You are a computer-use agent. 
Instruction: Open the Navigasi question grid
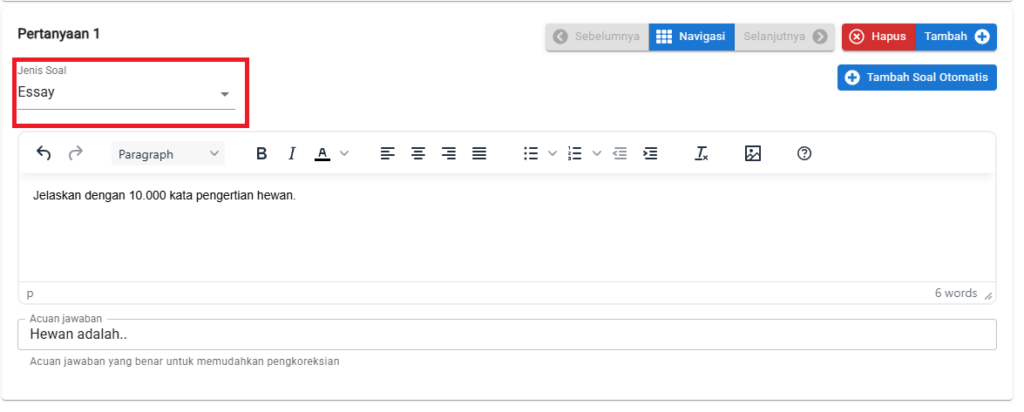692,37
